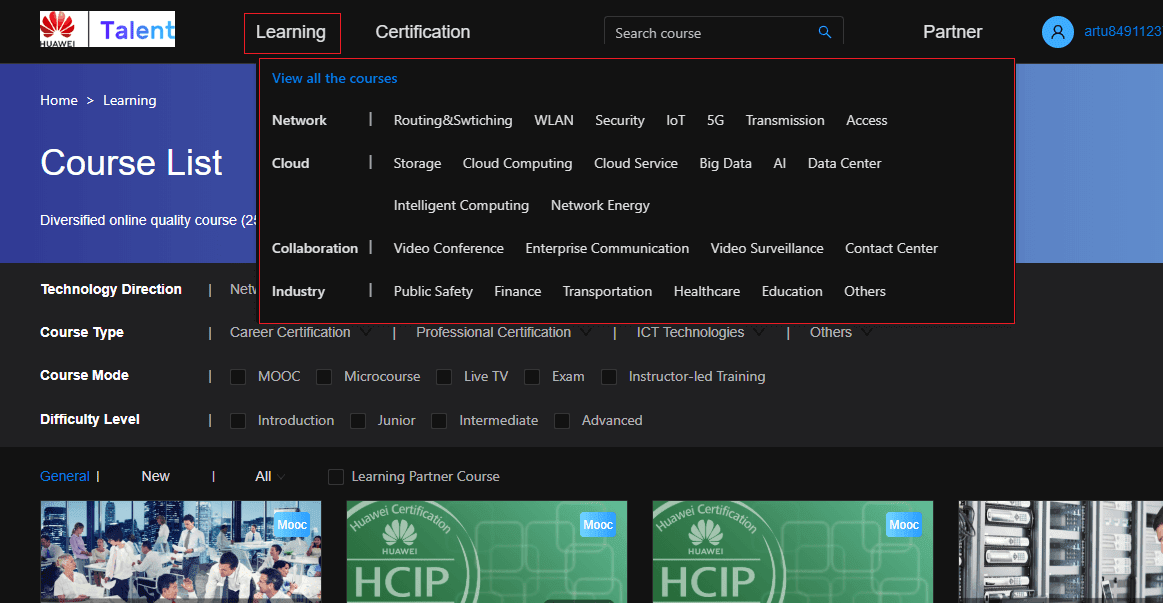Click in the Search course field

710,33
